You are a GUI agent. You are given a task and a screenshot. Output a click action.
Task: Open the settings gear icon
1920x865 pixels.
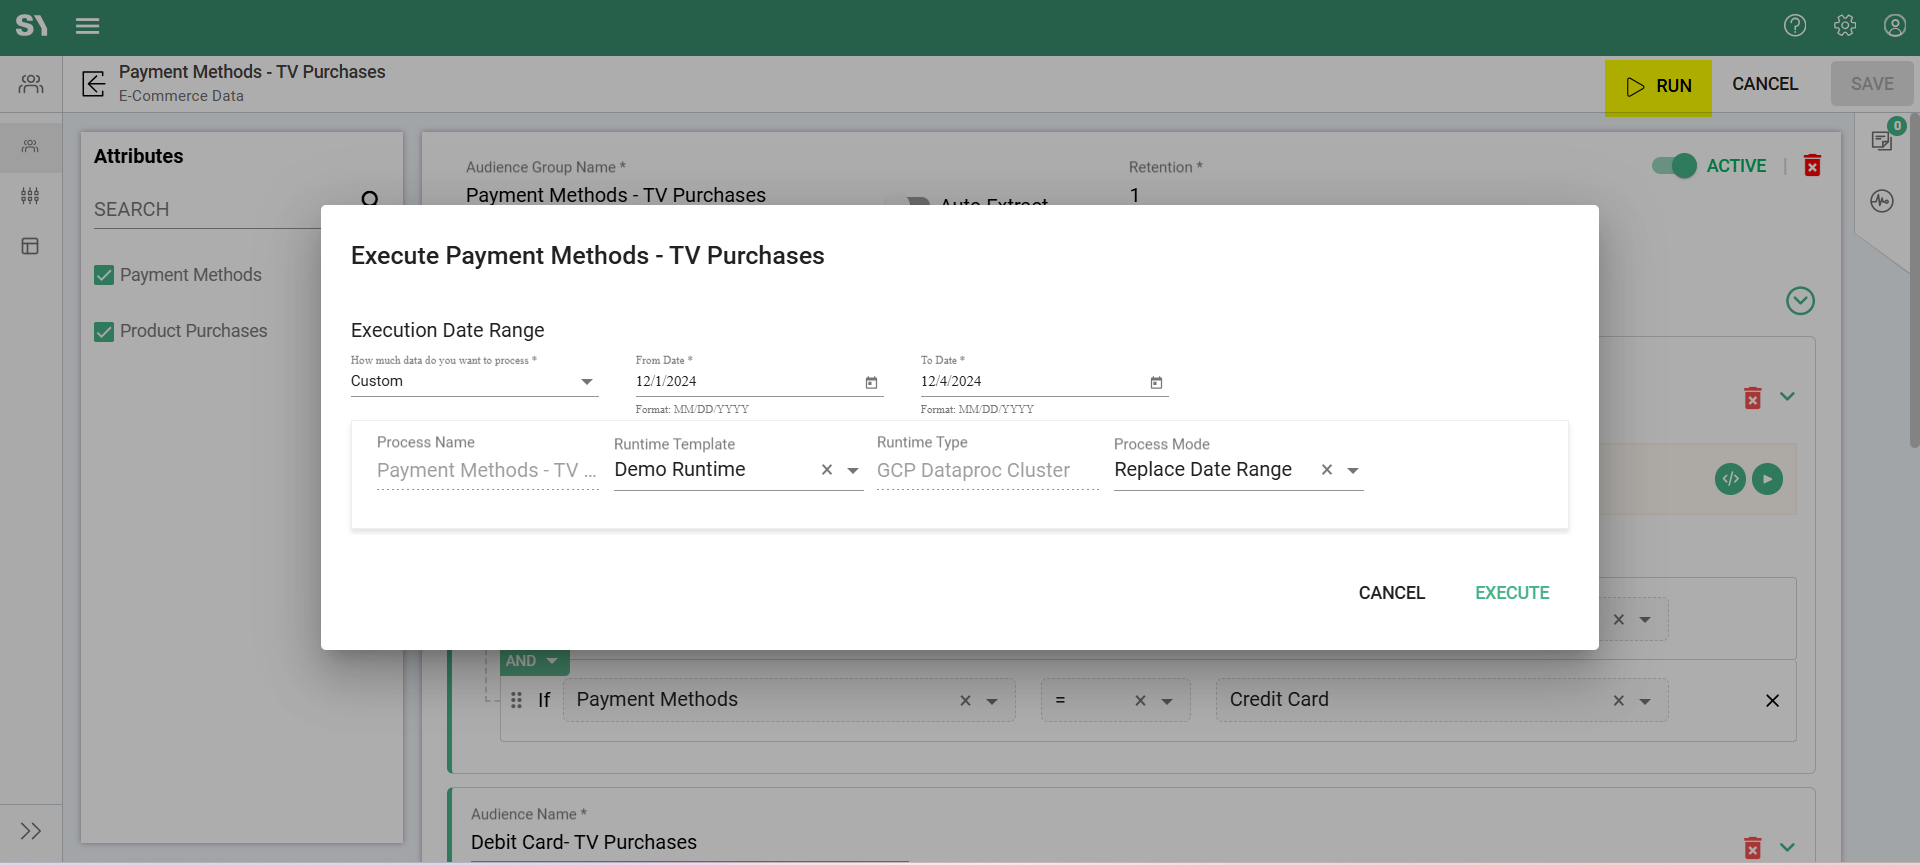[1845, 26]
